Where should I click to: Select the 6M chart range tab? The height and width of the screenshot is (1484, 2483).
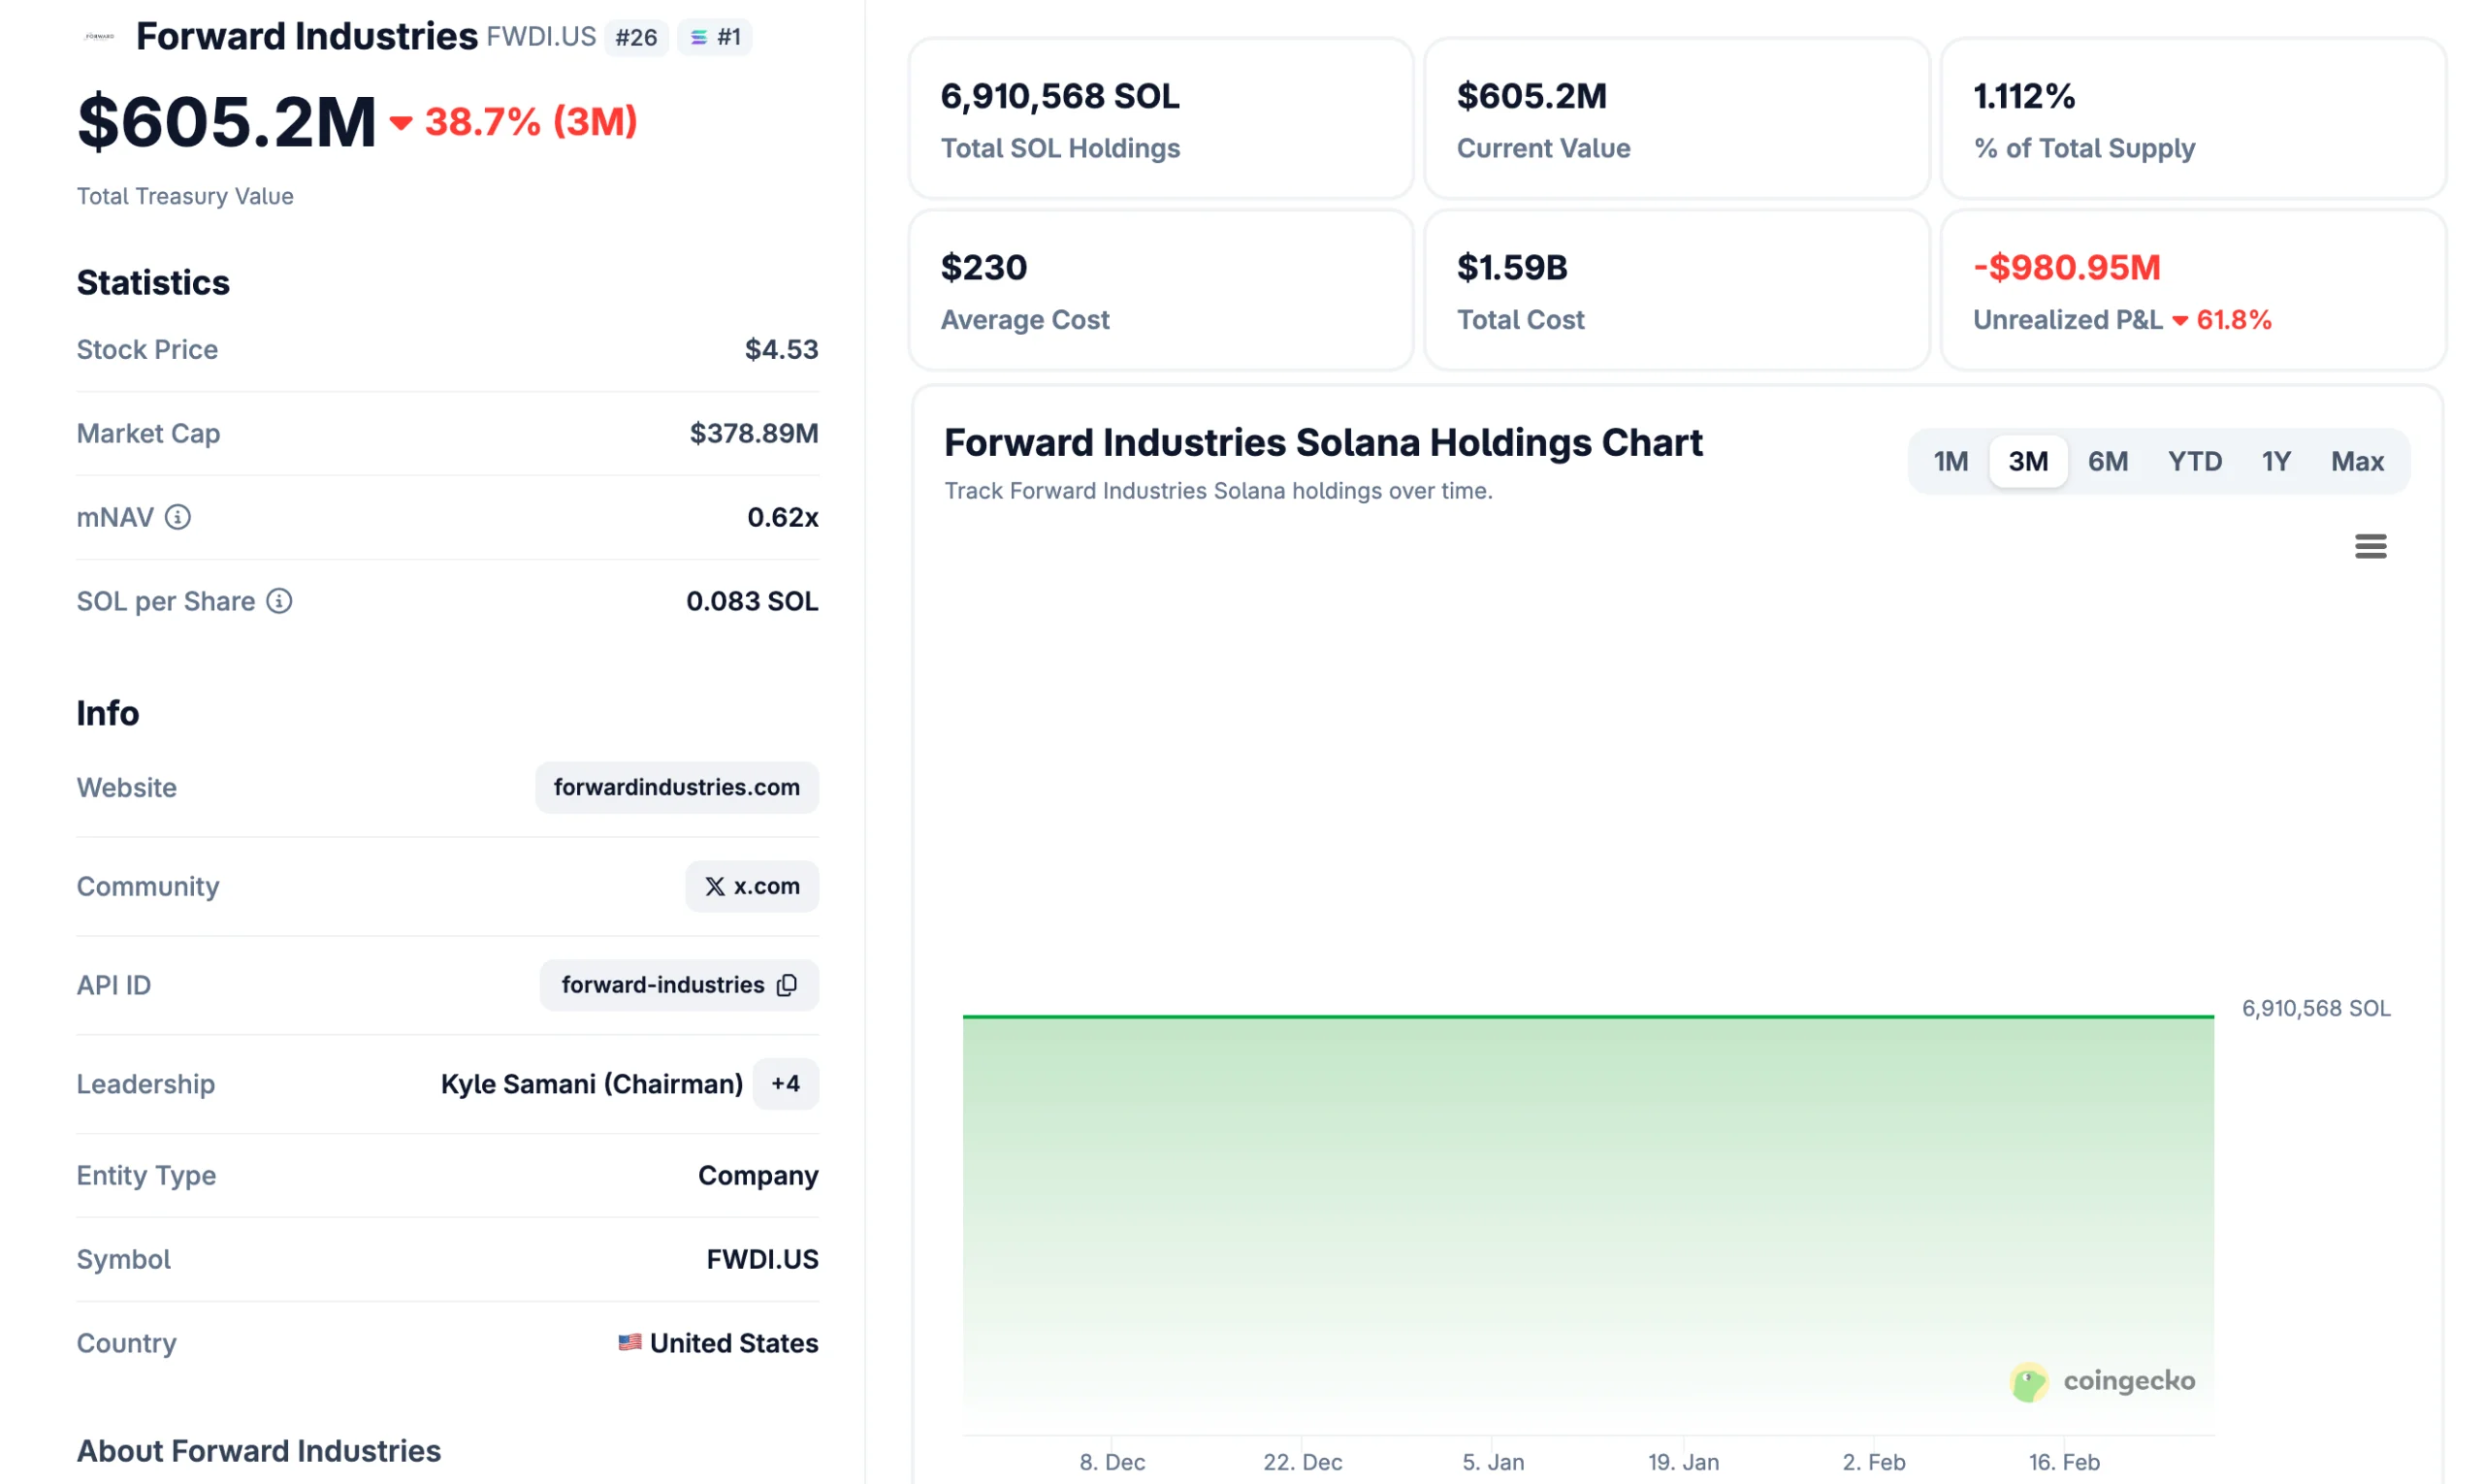pos(2108,461)
